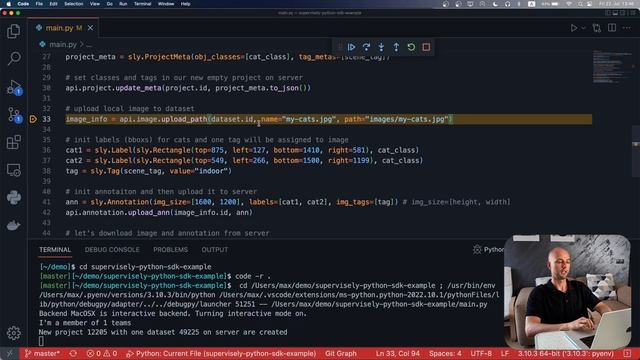
Task: Open the Search view in activity bar
Action: point(13,58)
